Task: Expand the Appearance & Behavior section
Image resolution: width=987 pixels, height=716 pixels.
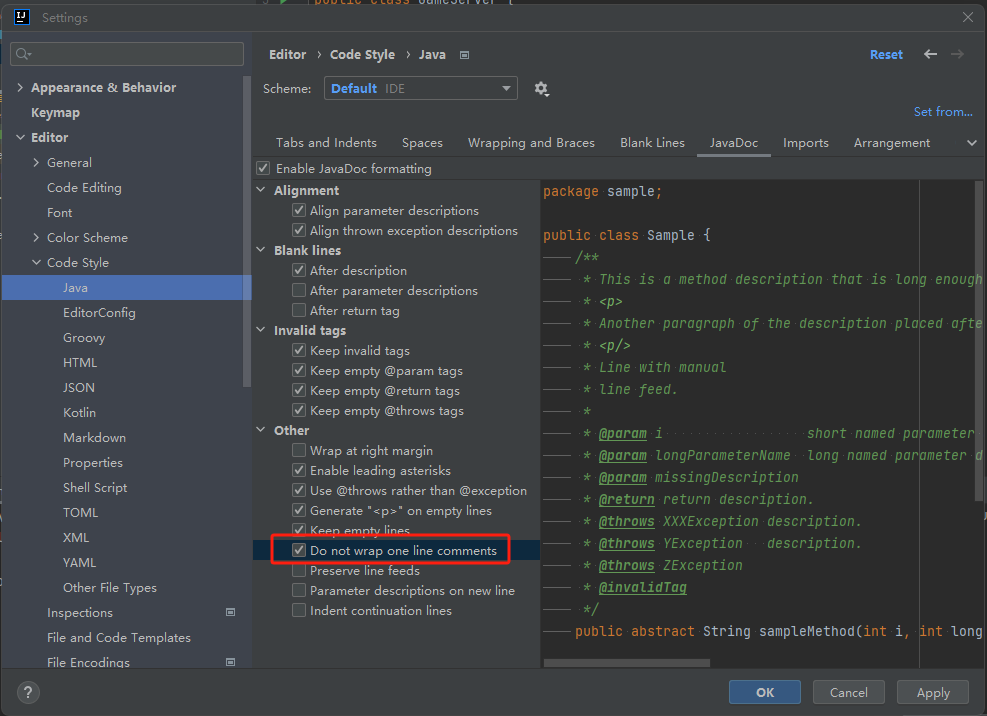Action: (x=20, y=88)
